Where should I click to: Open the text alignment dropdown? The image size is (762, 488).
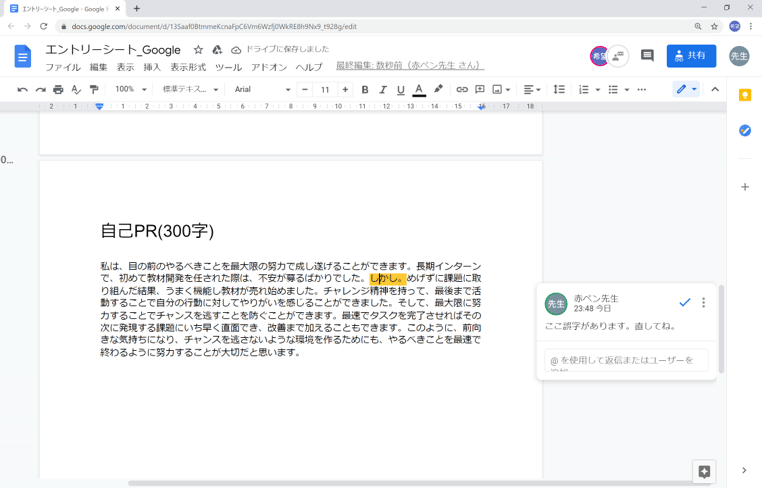[x=532, y=89]
